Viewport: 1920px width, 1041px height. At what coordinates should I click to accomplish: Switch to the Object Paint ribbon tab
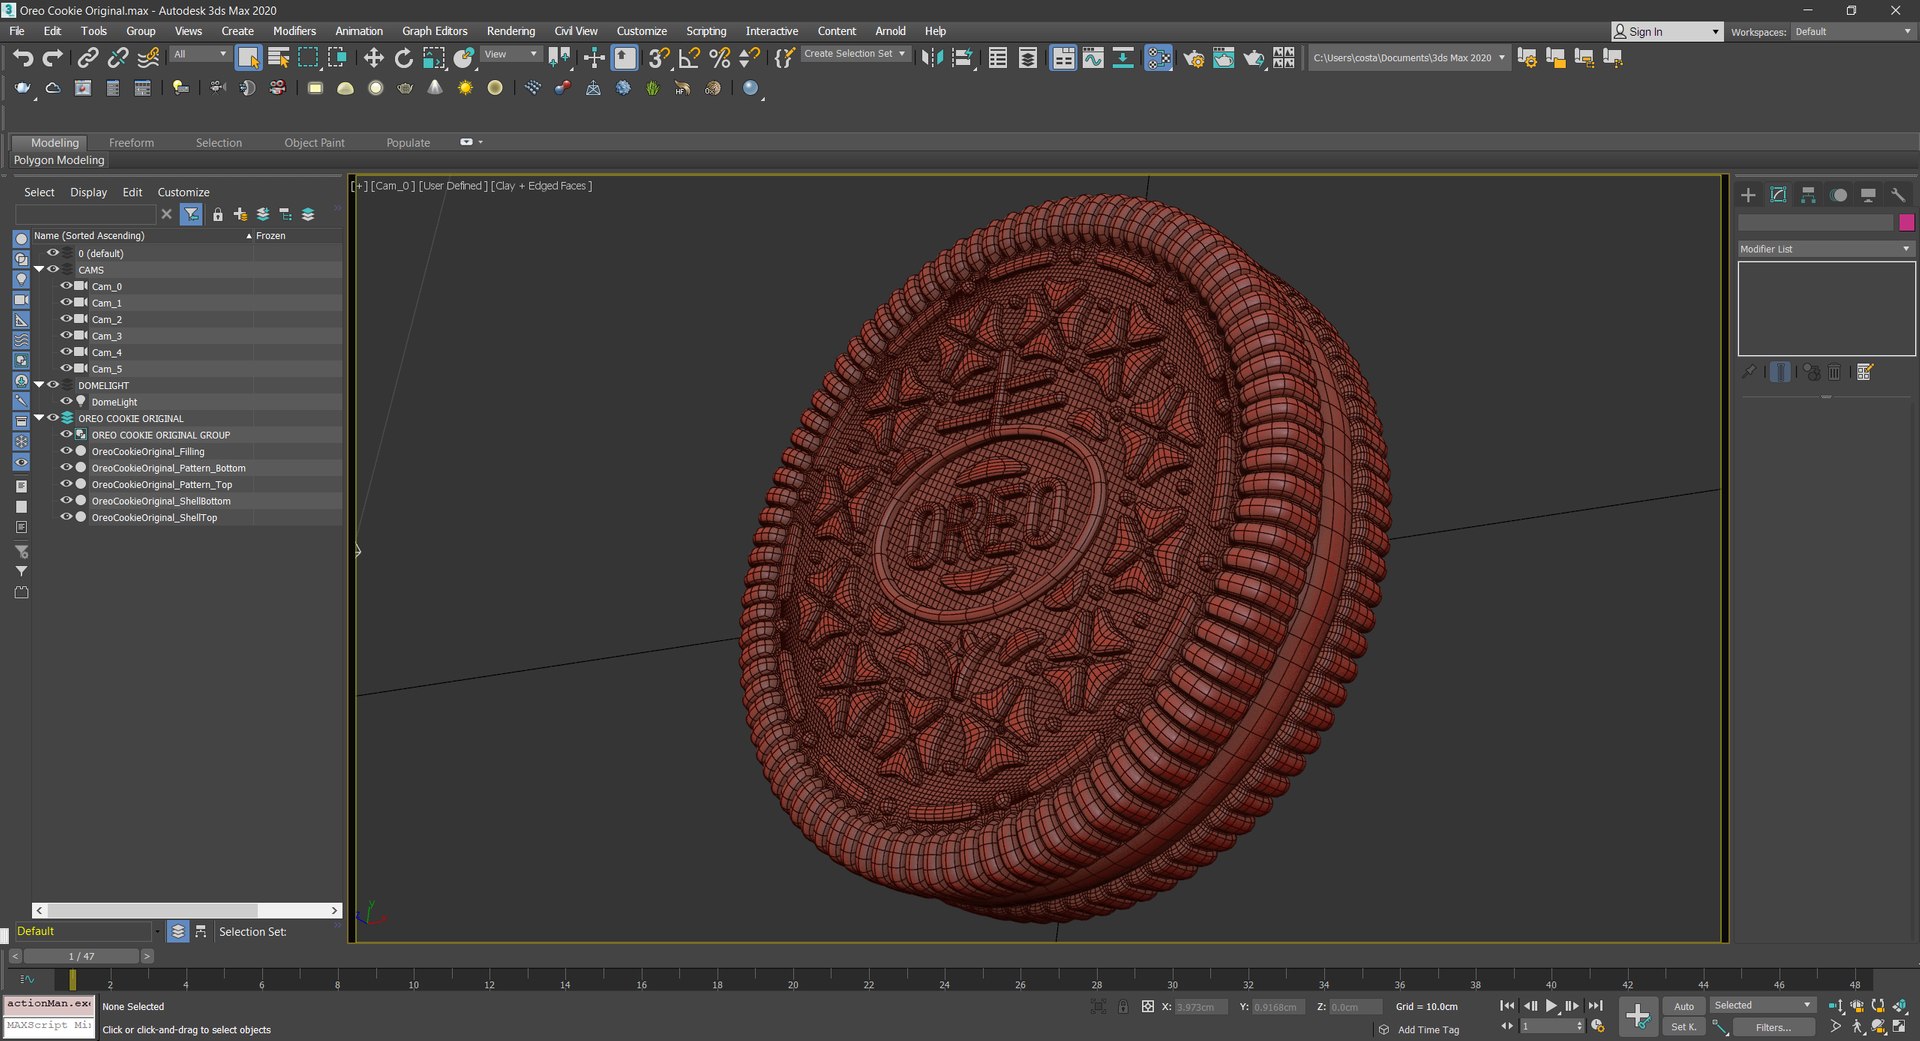tap(314, 143)
